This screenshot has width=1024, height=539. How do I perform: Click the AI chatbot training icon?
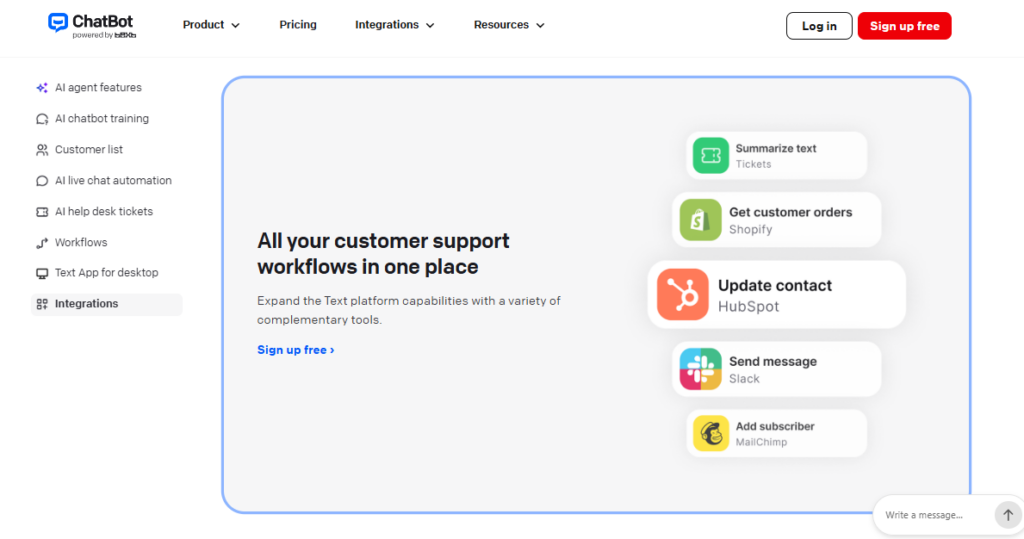tap(42, 119)
